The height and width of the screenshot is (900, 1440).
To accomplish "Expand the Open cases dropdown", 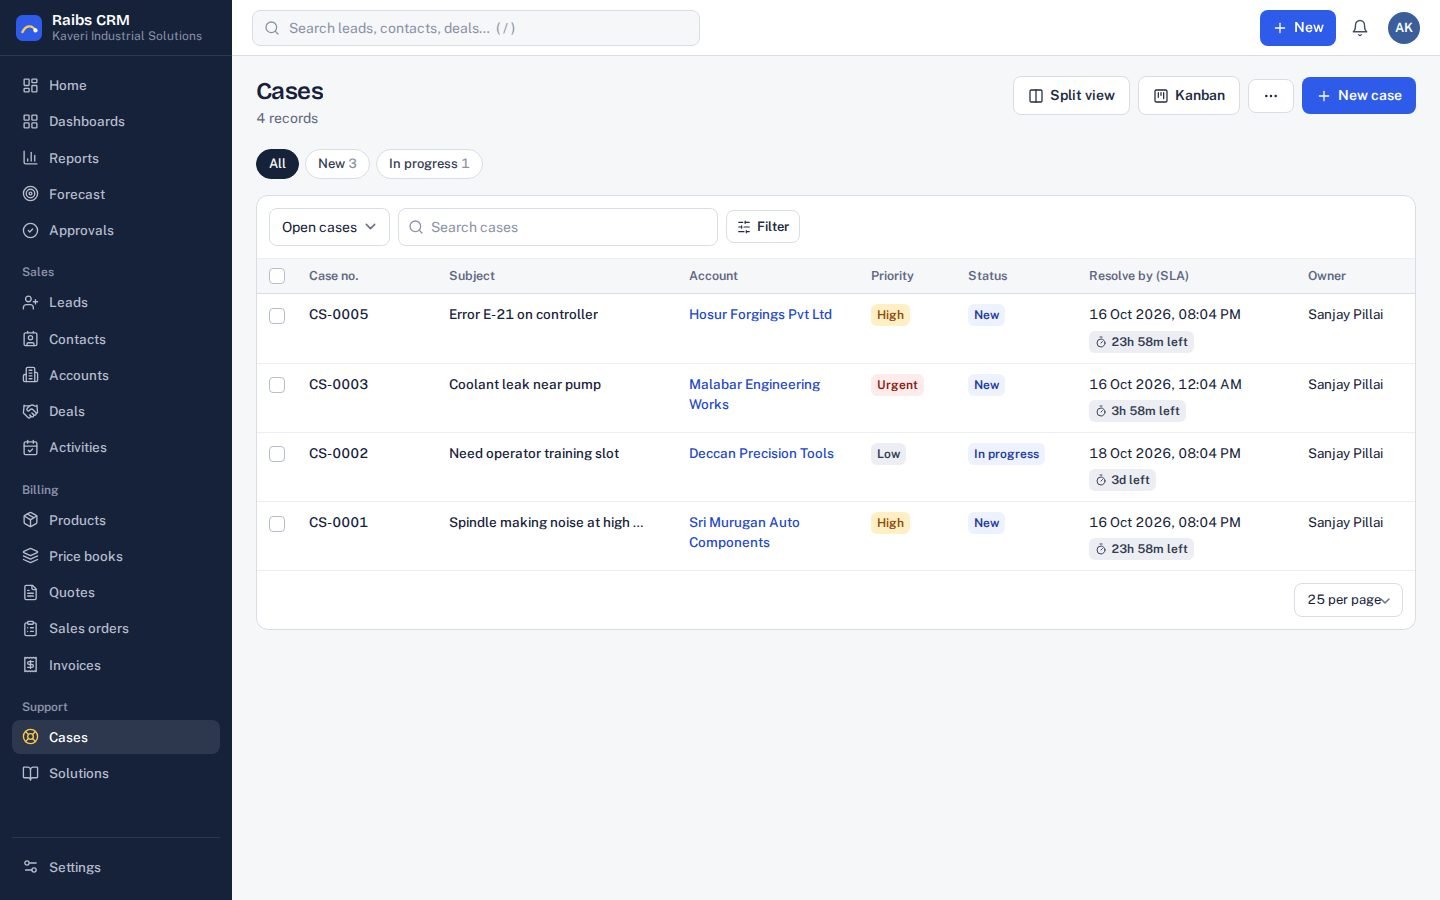I will 329,227.
